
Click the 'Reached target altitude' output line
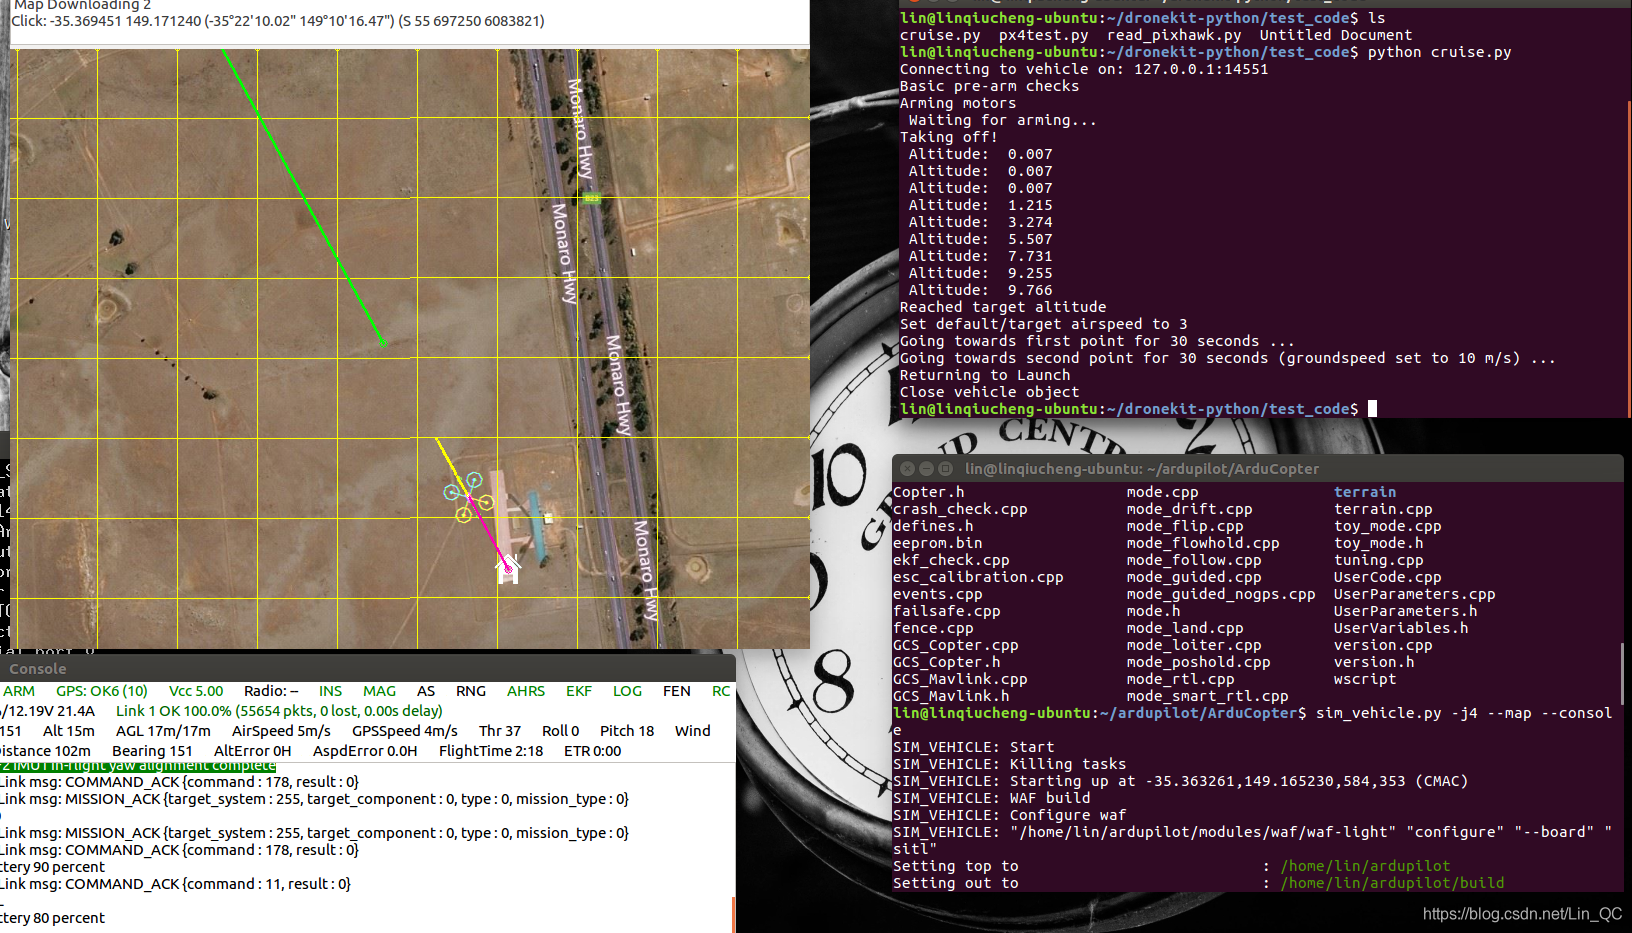[x=1003, y=307]
